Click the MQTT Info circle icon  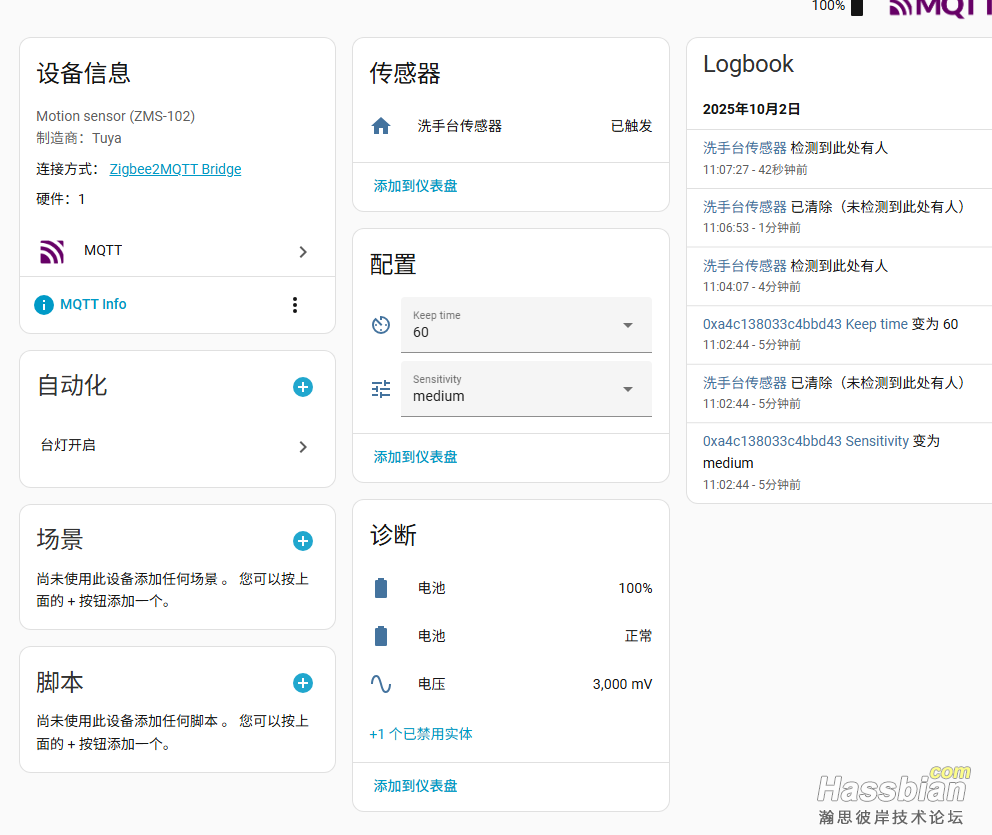point(44,305)
